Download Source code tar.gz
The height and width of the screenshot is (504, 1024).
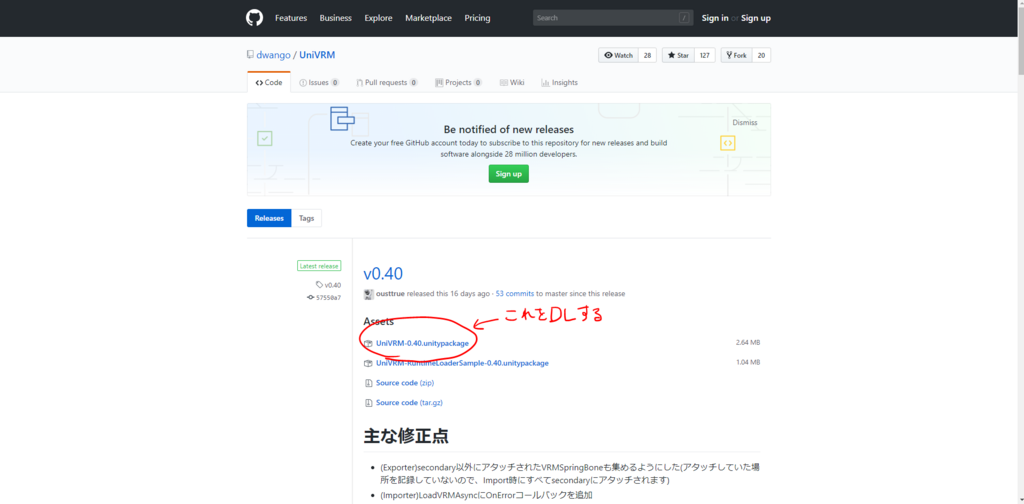point(409,403)
